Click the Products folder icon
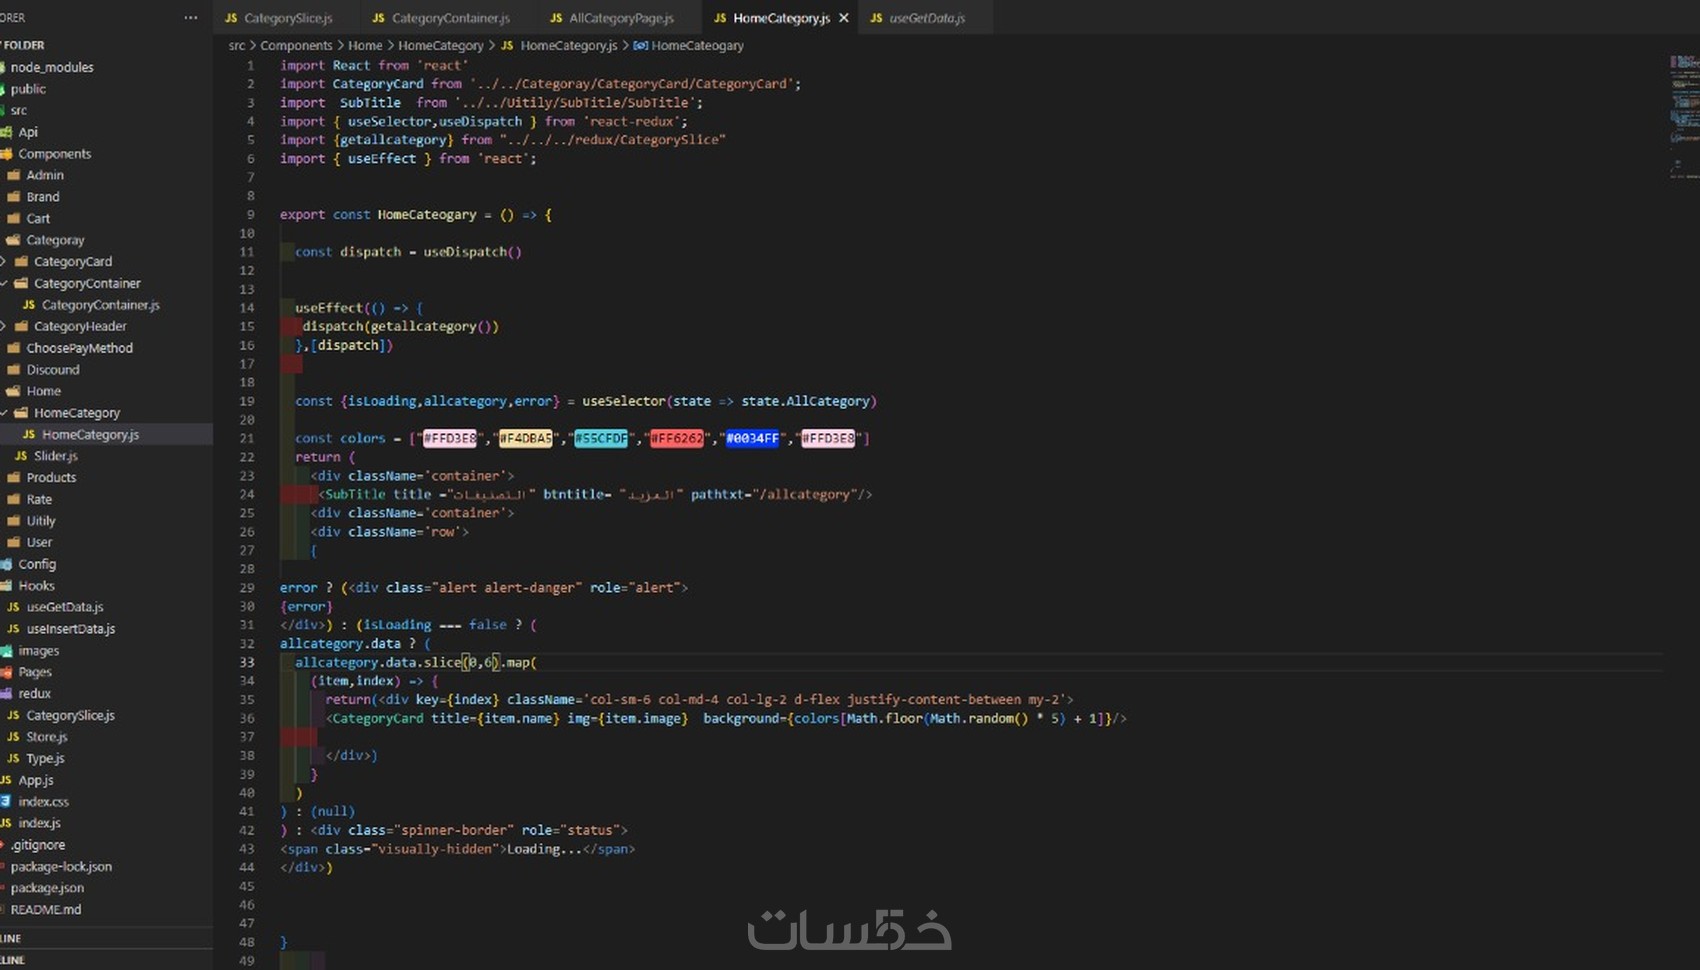 pyautogui.click(x=14, y=478)
